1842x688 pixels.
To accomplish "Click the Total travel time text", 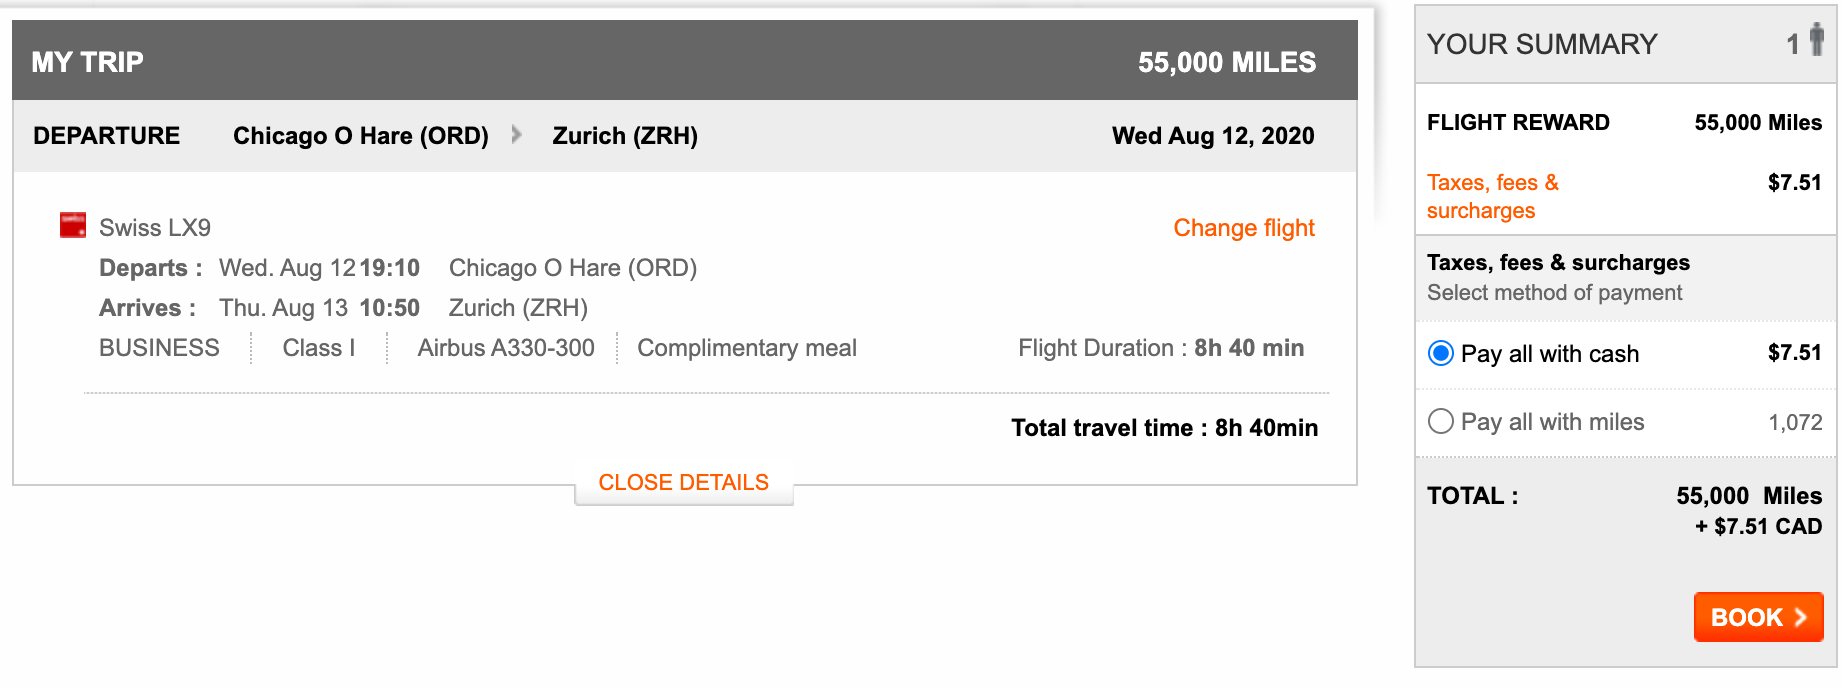I will point(1163,428).
